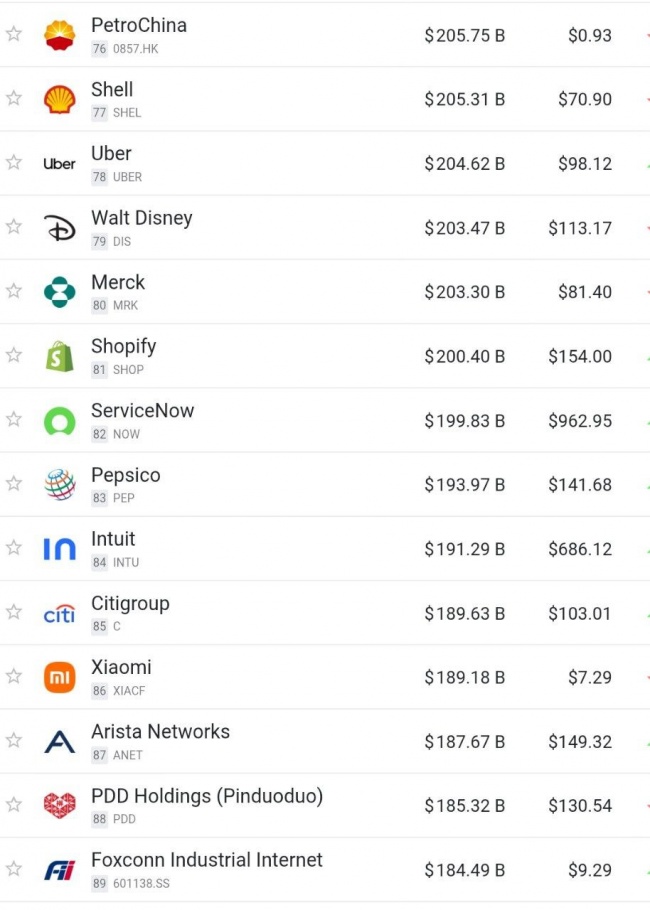Screen dimensions: 650x910
Task: Open Arista Networks company page
Action: [x=160, y=732]
